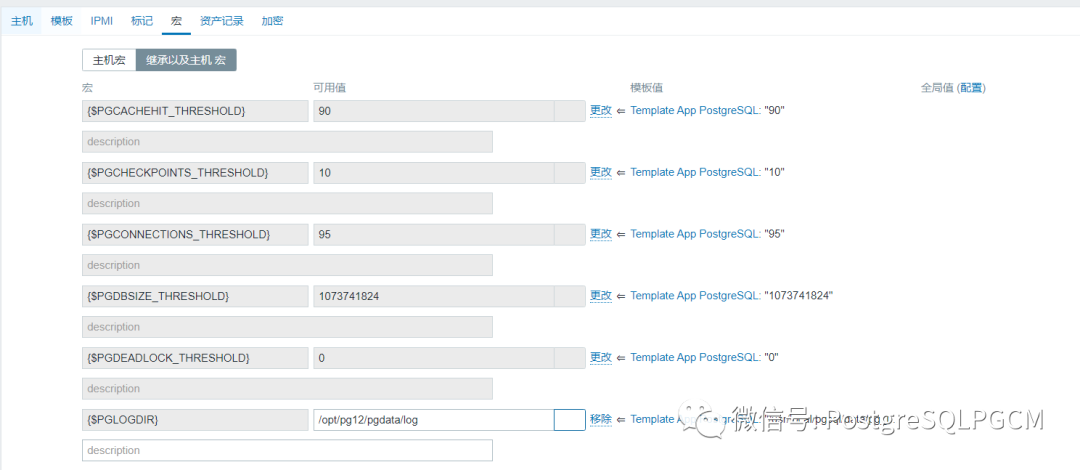Open the 加密 tab
This screenshot has width=1080, height=470.
click(x=272, y=21)
